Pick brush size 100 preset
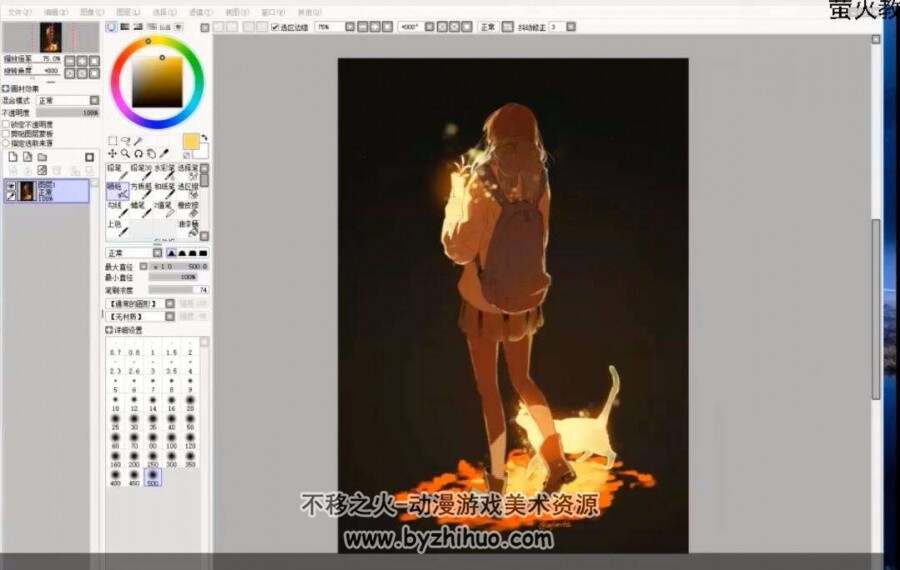 [x=172, y=440]
